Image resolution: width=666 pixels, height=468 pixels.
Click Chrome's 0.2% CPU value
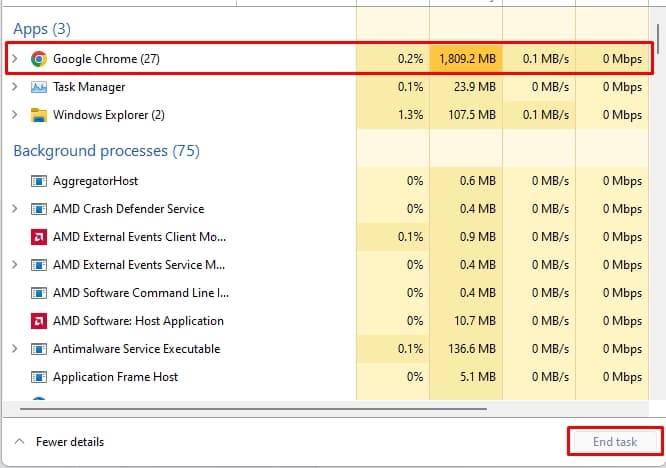click(x=410, y=59)
